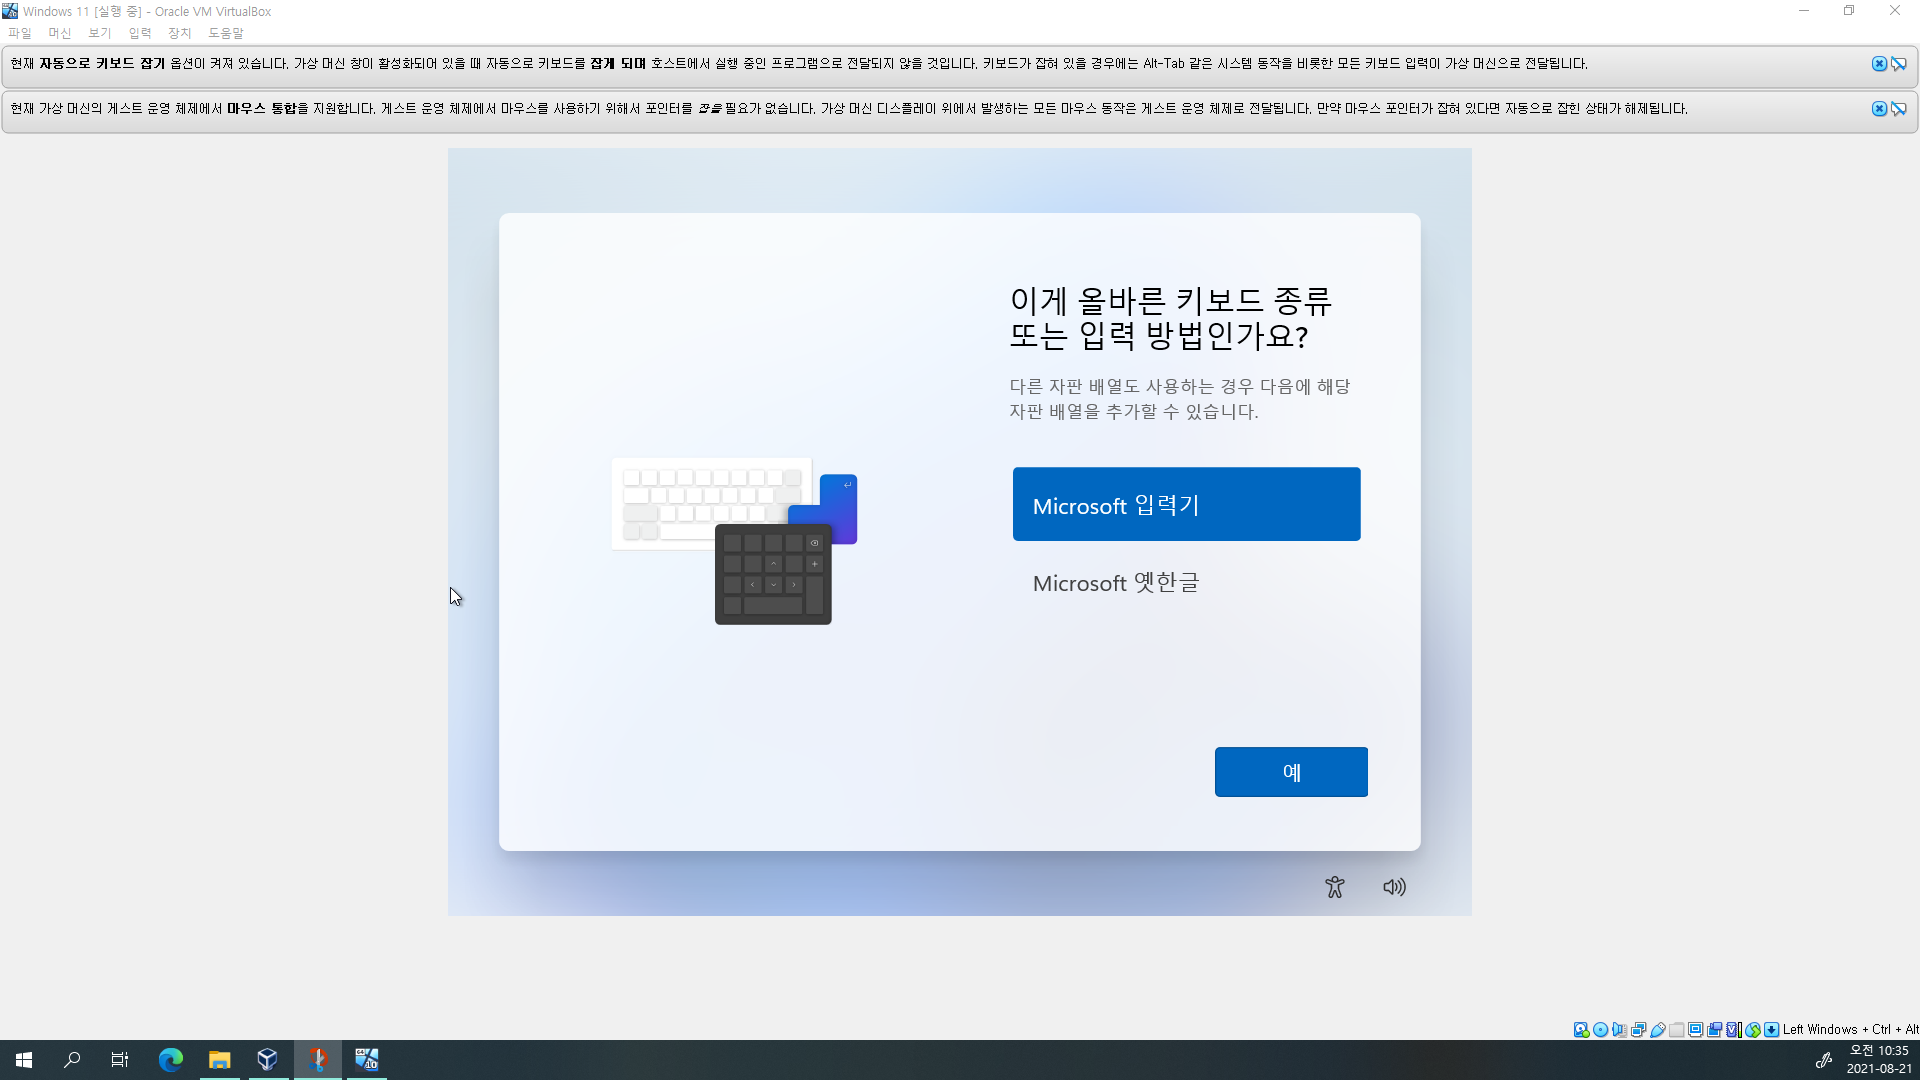Open the 보기 menu
Image resolution: width=1920 pixels, height=1080 pixels.
tap(100, 33)
